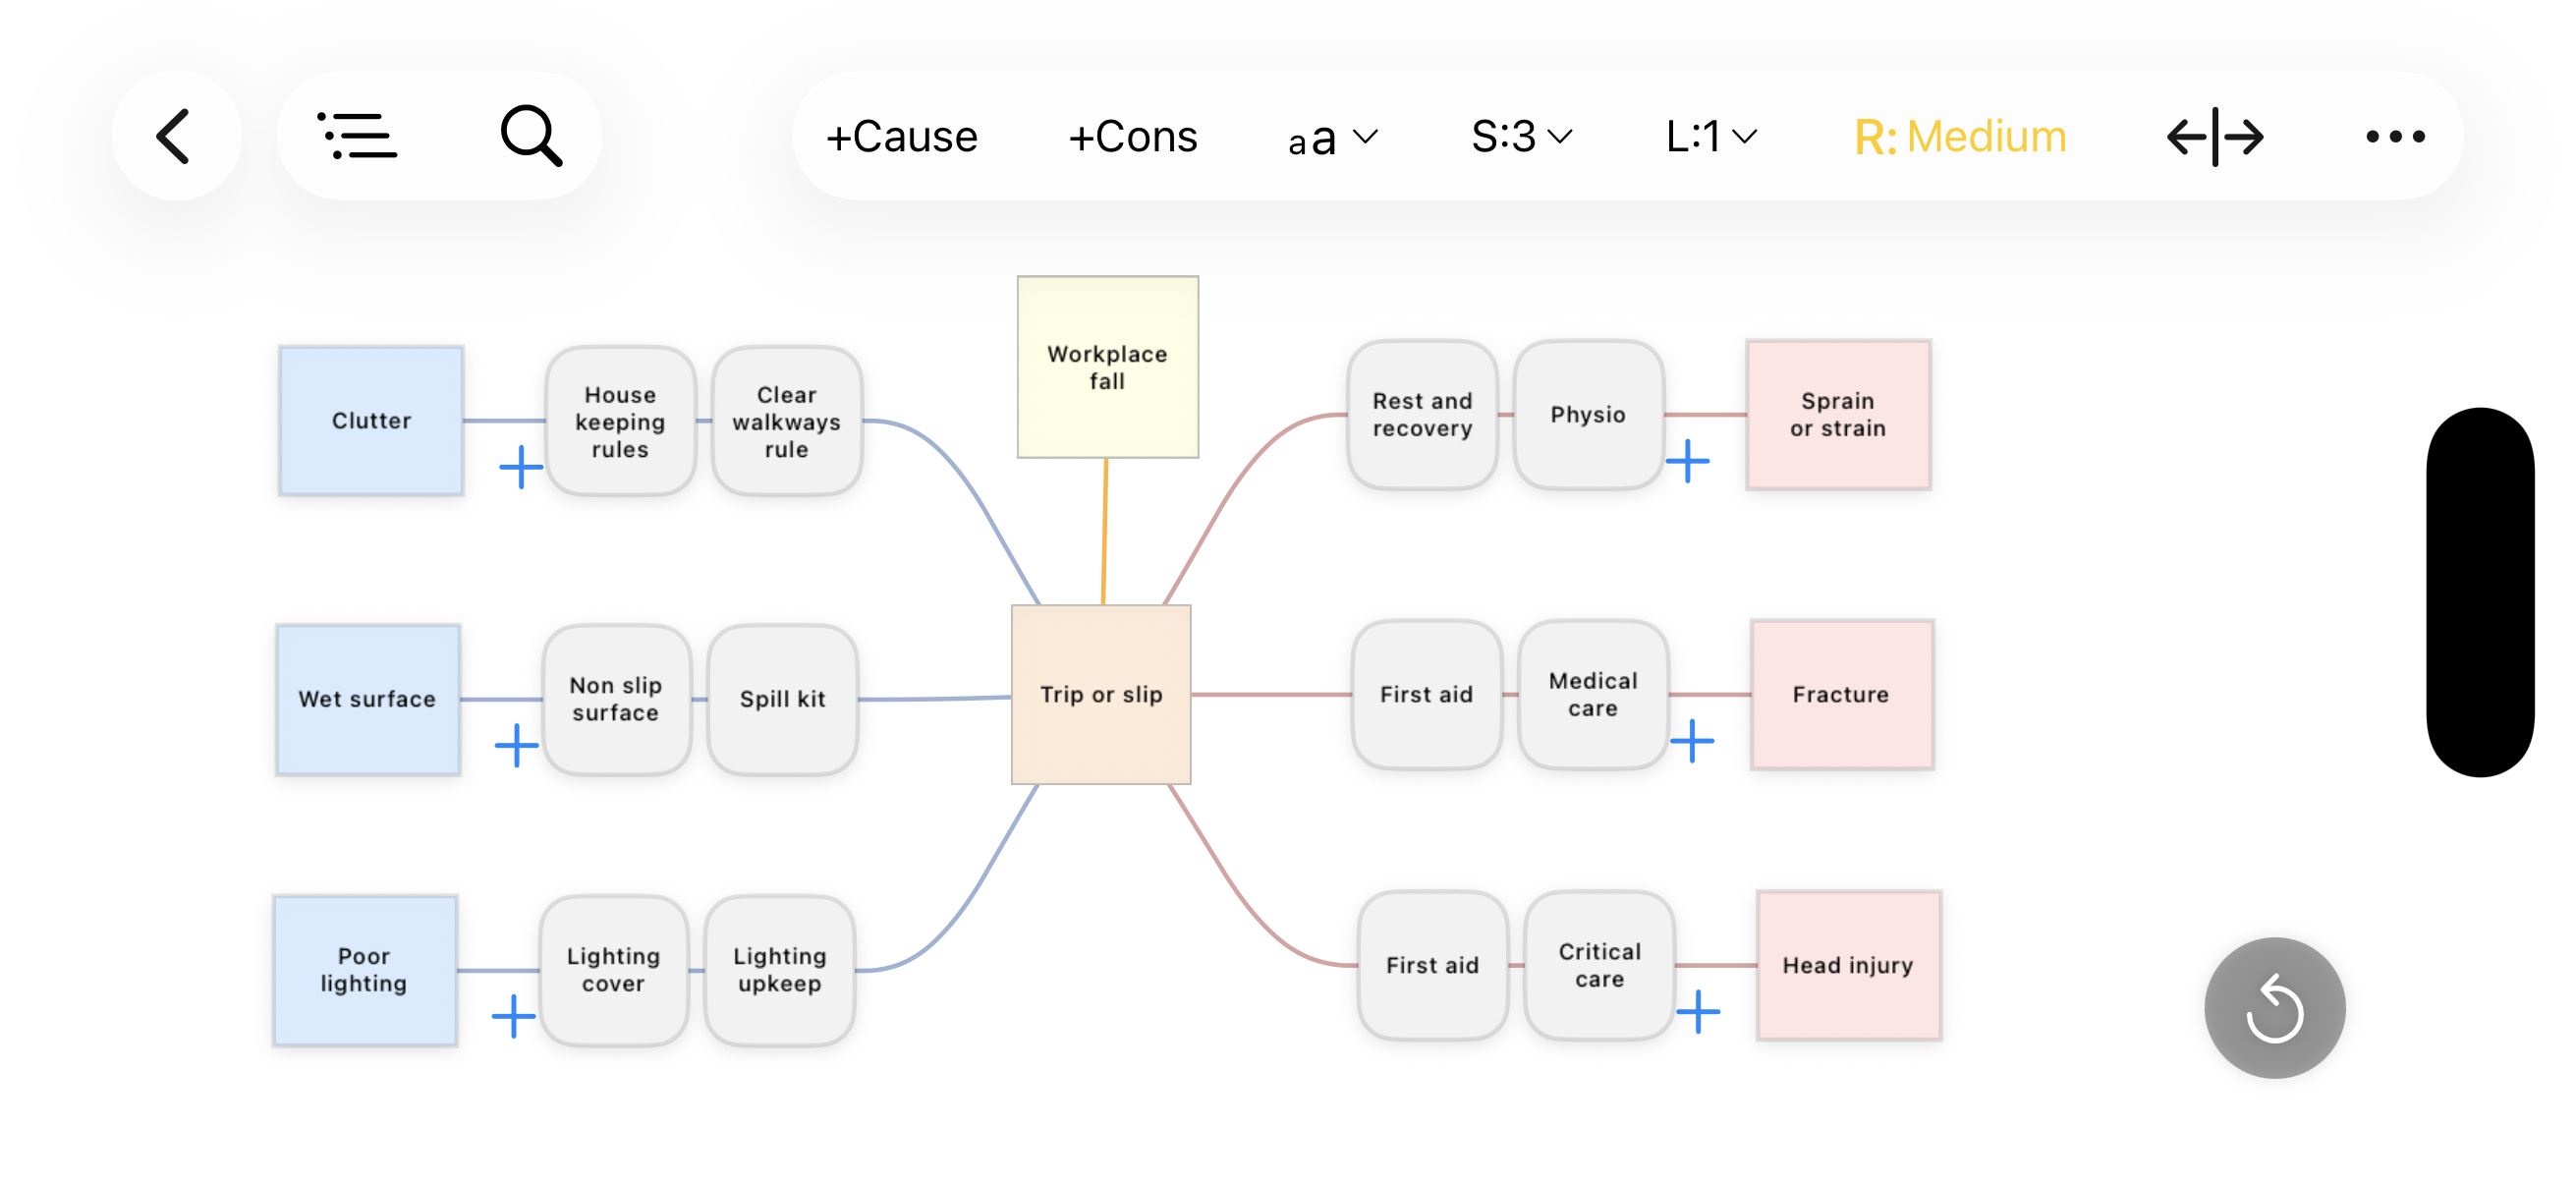Select the yellow Workplace fall hazard box
Screen dimensions: 2576x1185
point(1107,367)
